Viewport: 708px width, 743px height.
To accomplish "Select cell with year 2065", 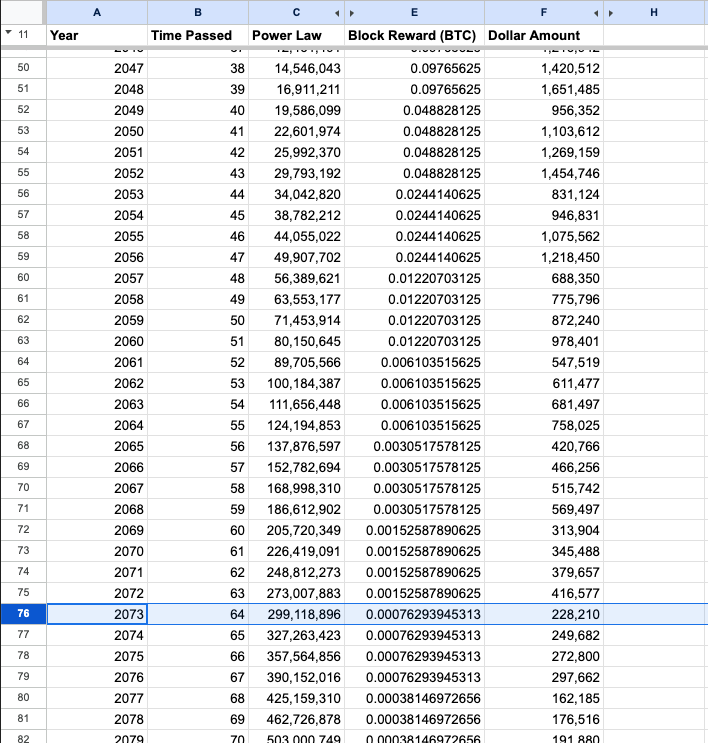I will pos(97,446).
